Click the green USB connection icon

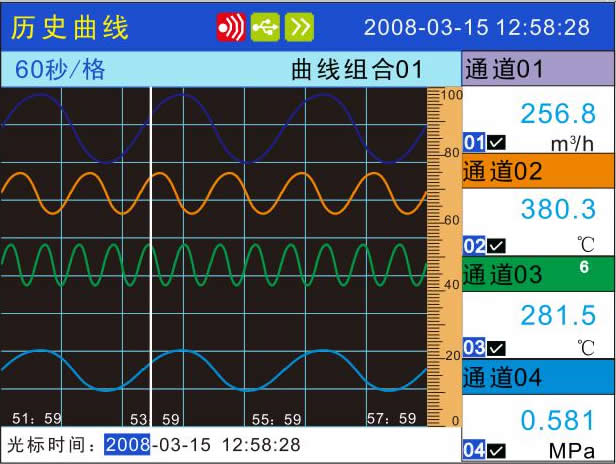tap(265, 28)
